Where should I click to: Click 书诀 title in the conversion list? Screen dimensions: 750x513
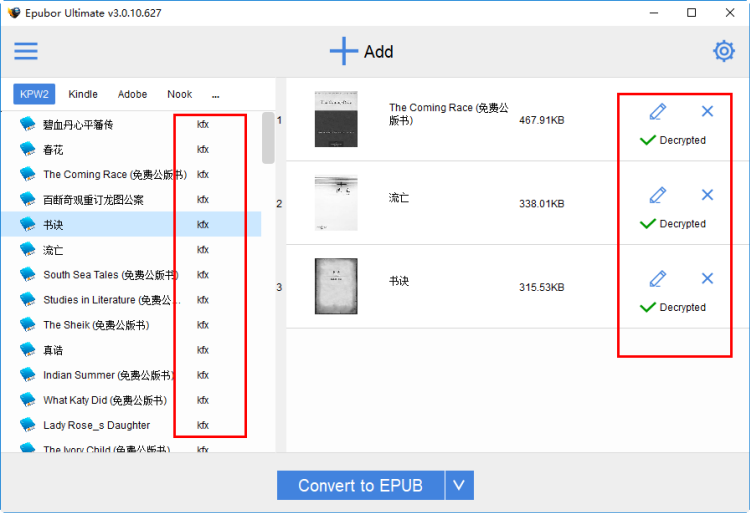(x=399, y=281)
